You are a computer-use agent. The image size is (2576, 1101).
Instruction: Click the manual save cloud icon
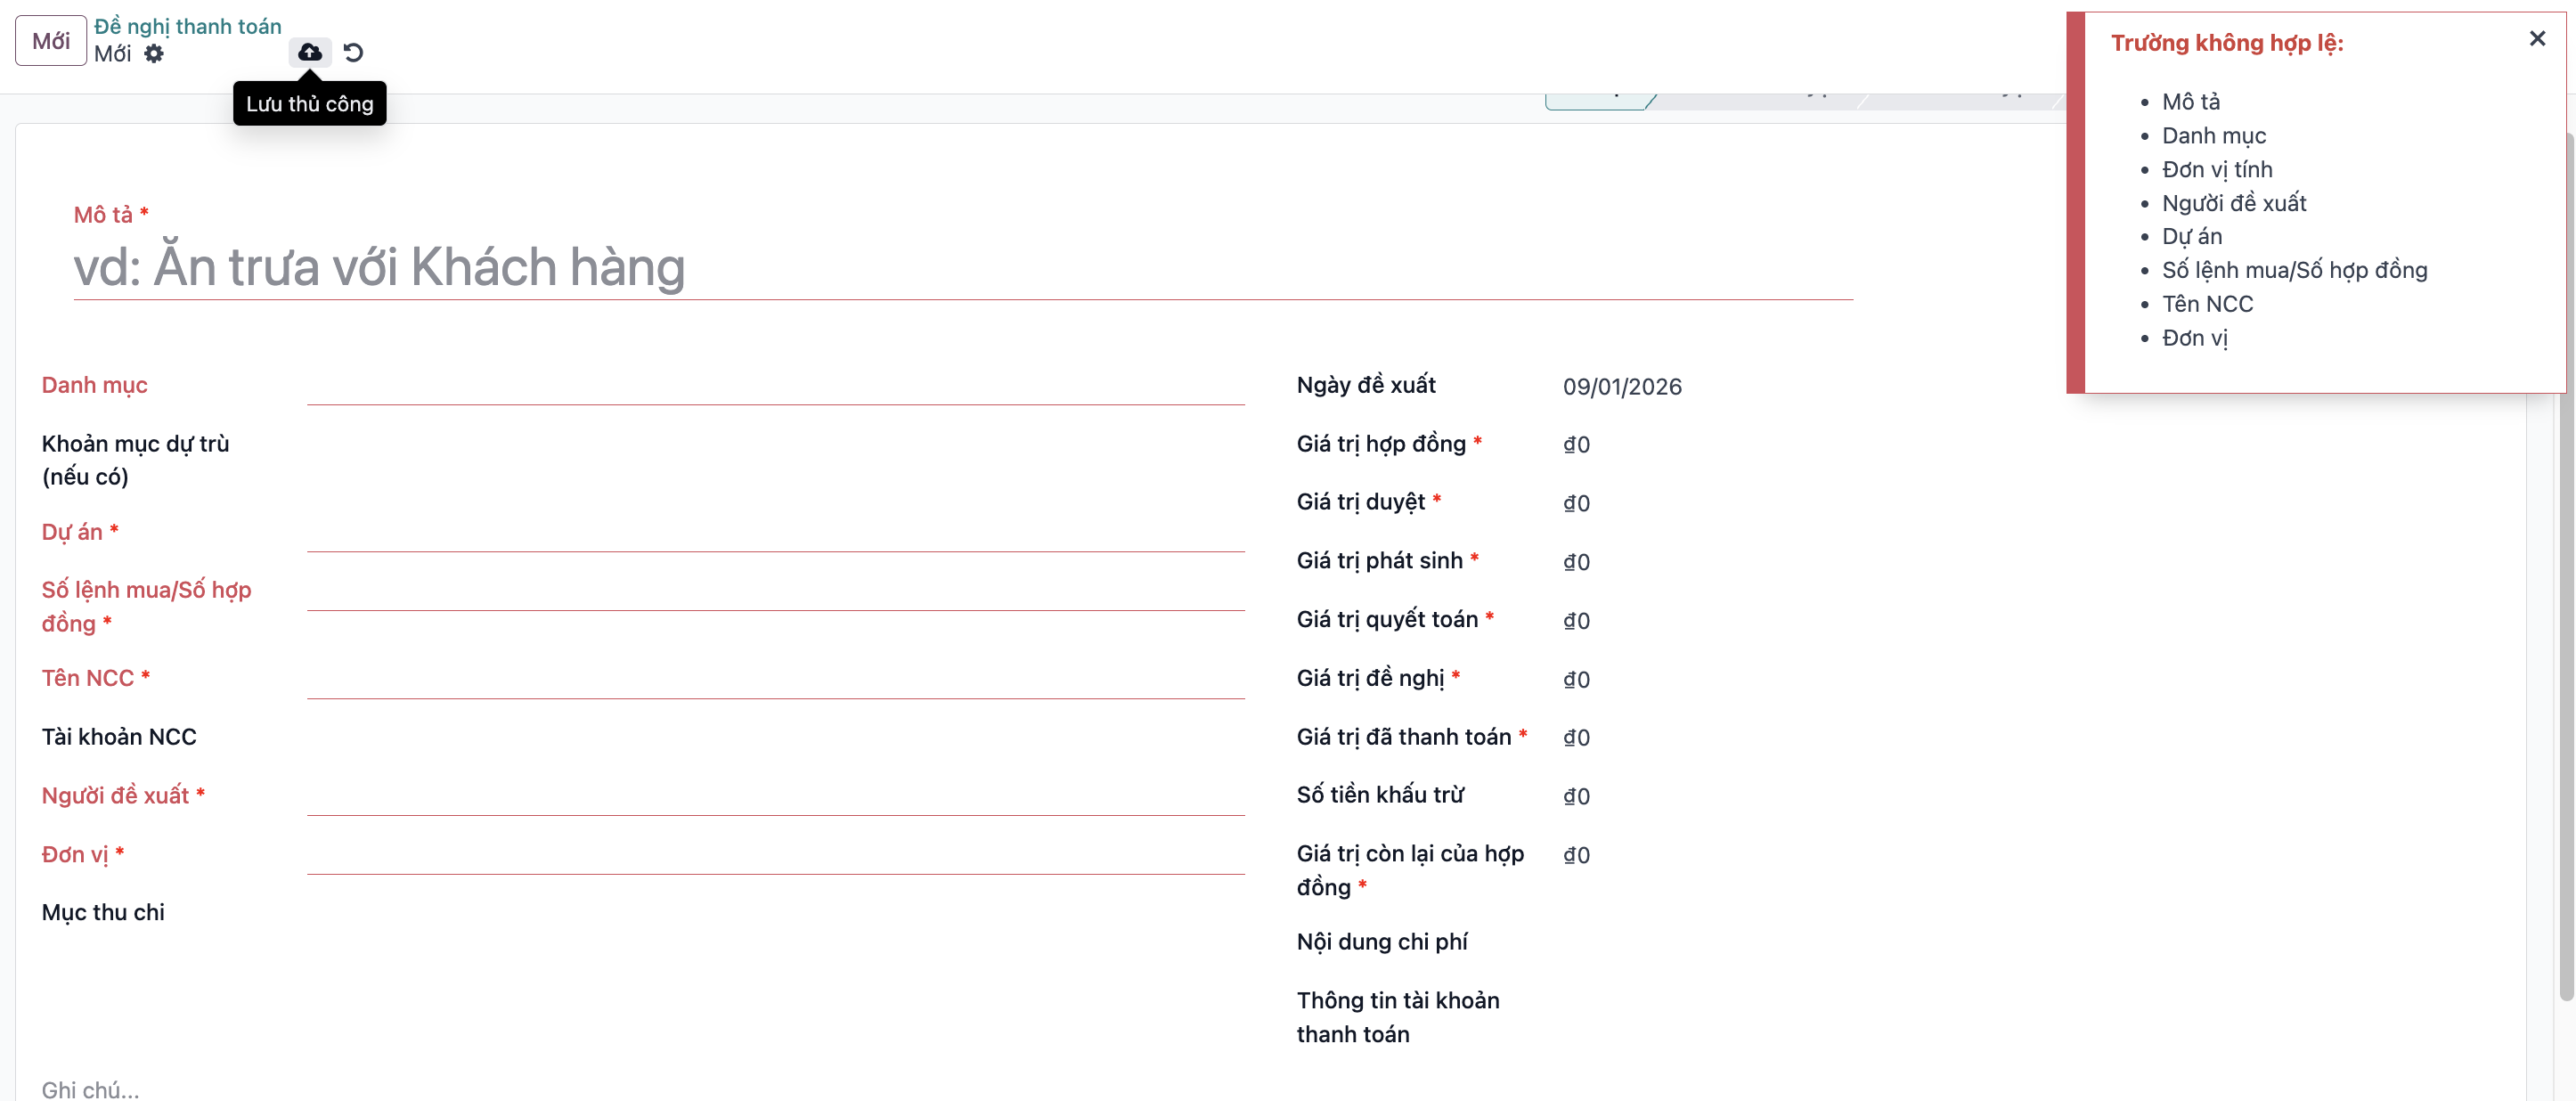click(310, 52)
